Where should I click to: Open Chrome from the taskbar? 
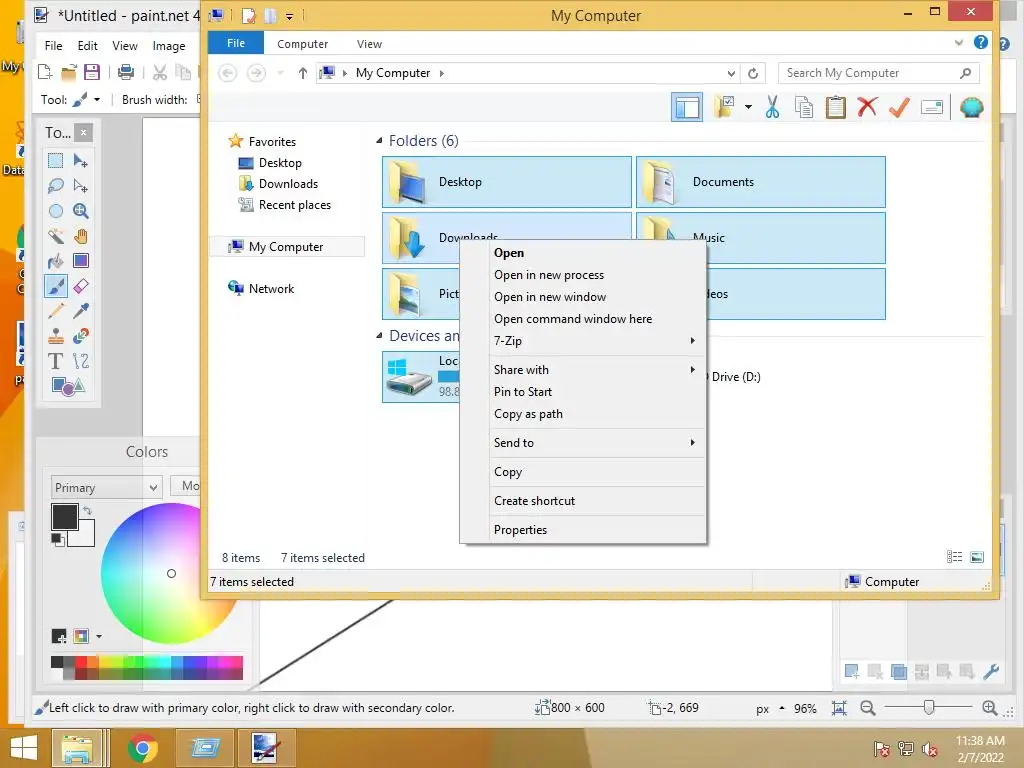click(142, 748)
